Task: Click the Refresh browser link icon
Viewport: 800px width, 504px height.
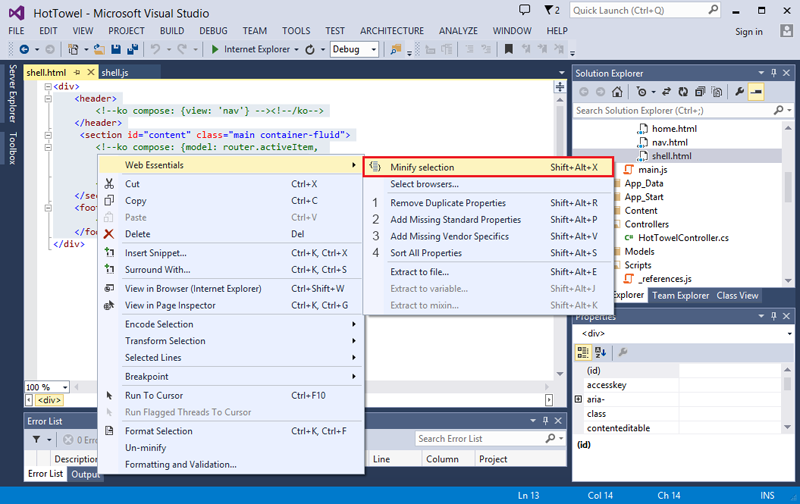Action: (x=310, y=49)
